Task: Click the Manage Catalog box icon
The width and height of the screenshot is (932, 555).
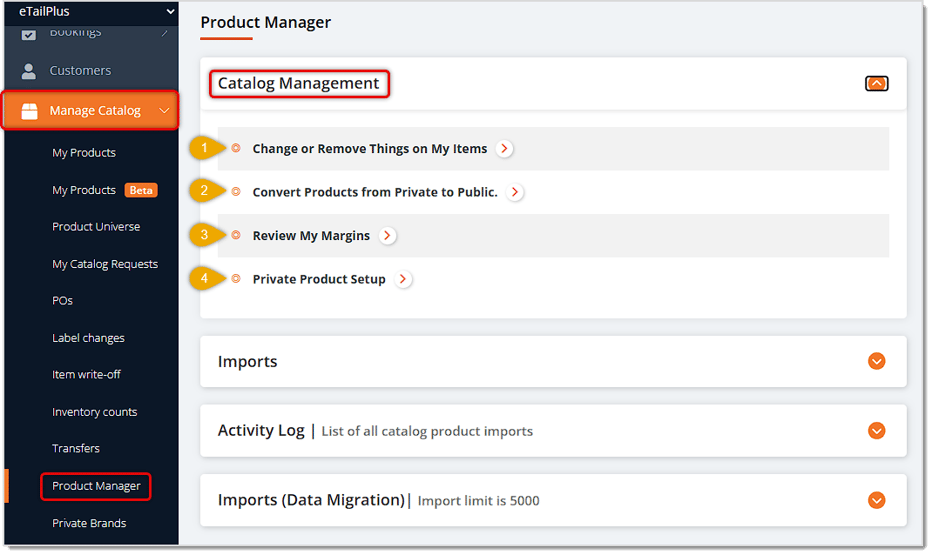Action: [29, 111]
